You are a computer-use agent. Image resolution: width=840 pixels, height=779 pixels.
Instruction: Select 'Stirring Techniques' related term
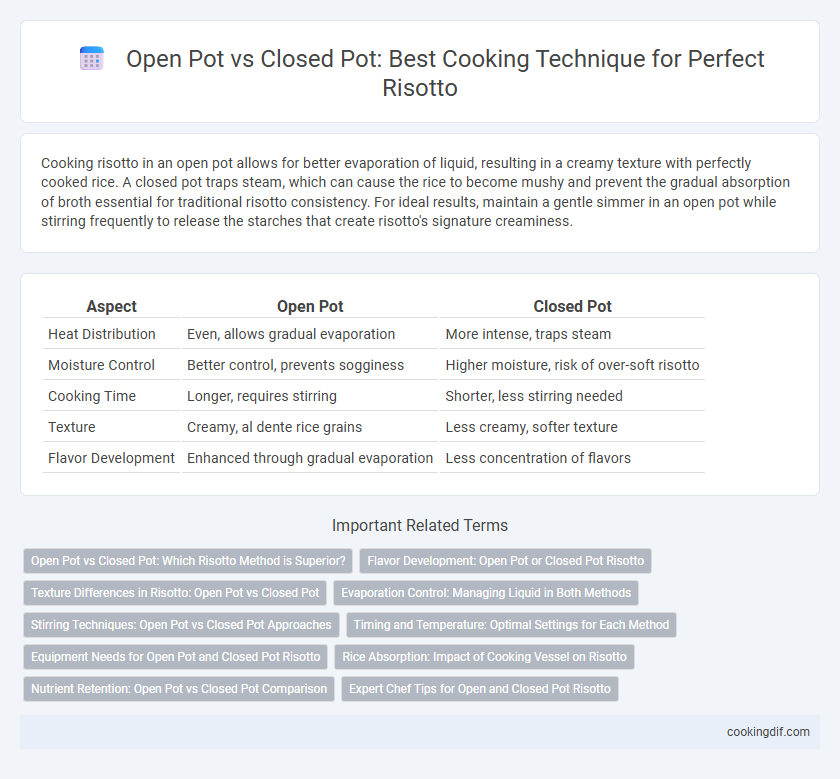(181, 625)
